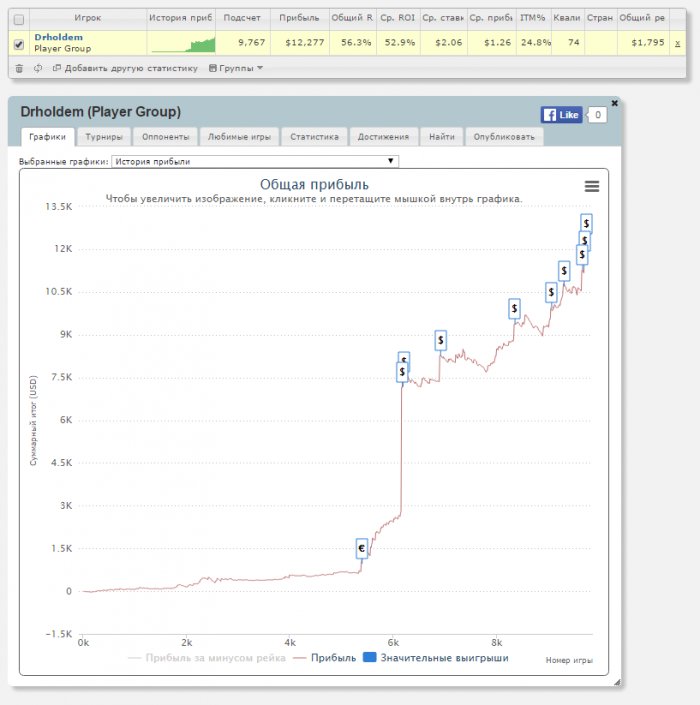Click the topmost dollar win marker
The height and width of the screenshot is (705, 700).
point(586,223)
